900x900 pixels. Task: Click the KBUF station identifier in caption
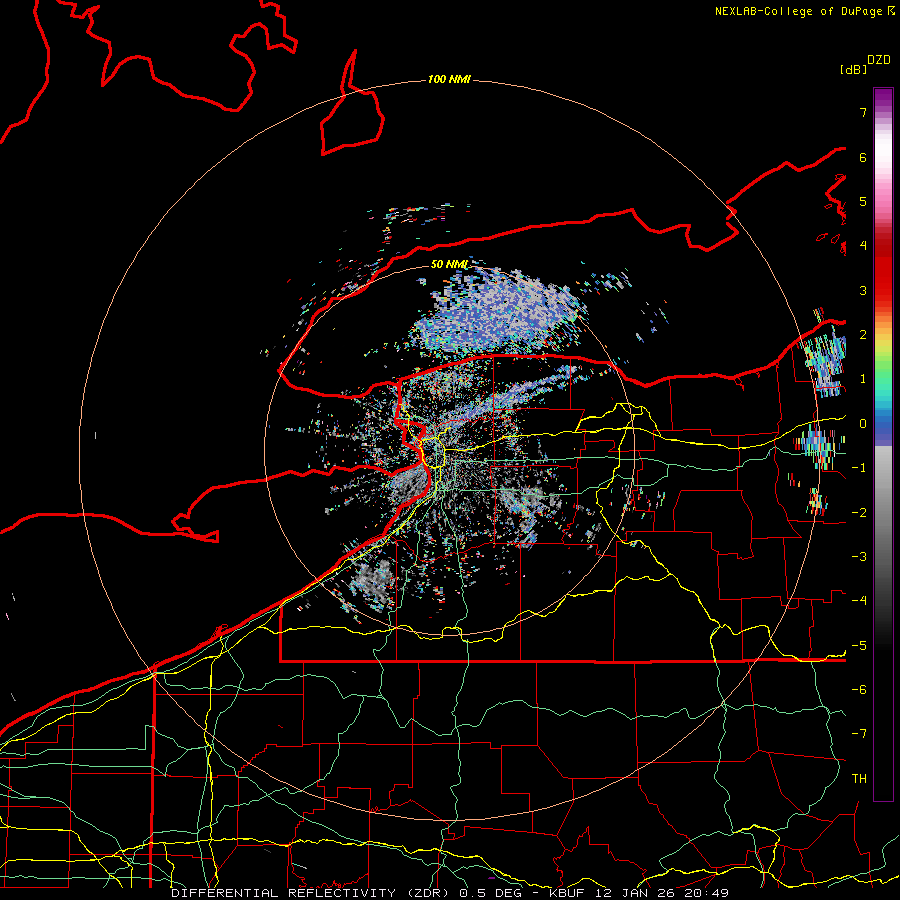[568, 893]
